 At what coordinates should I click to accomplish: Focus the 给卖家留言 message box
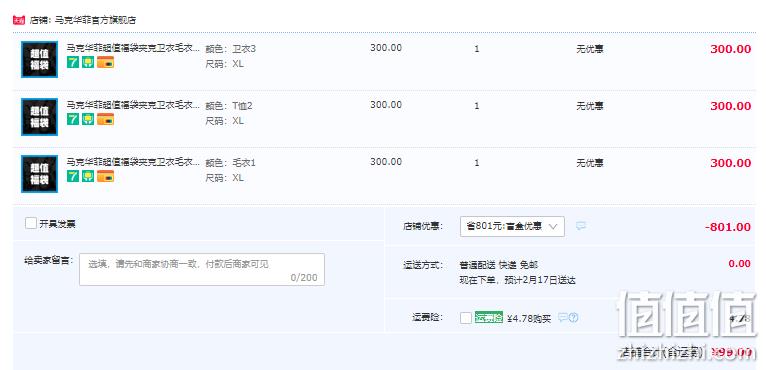click(202, 269)
